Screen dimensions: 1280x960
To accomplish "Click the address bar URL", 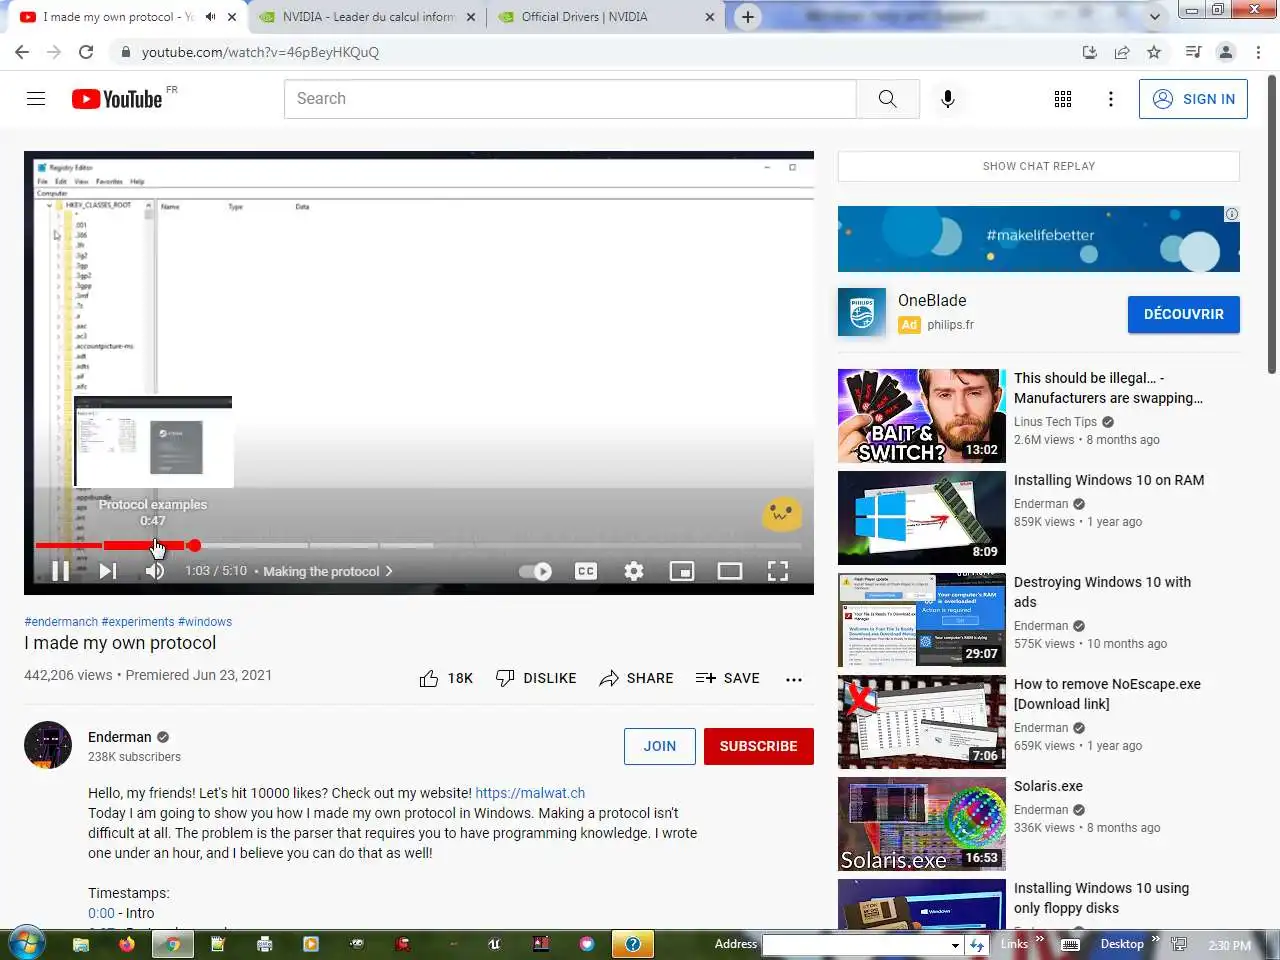I will pyautogui.click(x=260, y=52).
